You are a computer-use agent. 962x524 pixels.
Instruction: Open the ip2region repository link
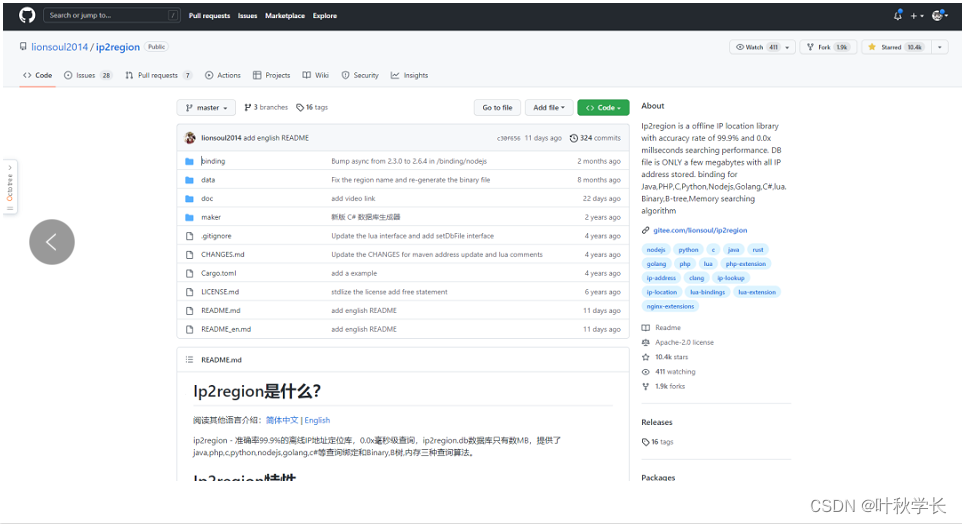coord(118,47)
